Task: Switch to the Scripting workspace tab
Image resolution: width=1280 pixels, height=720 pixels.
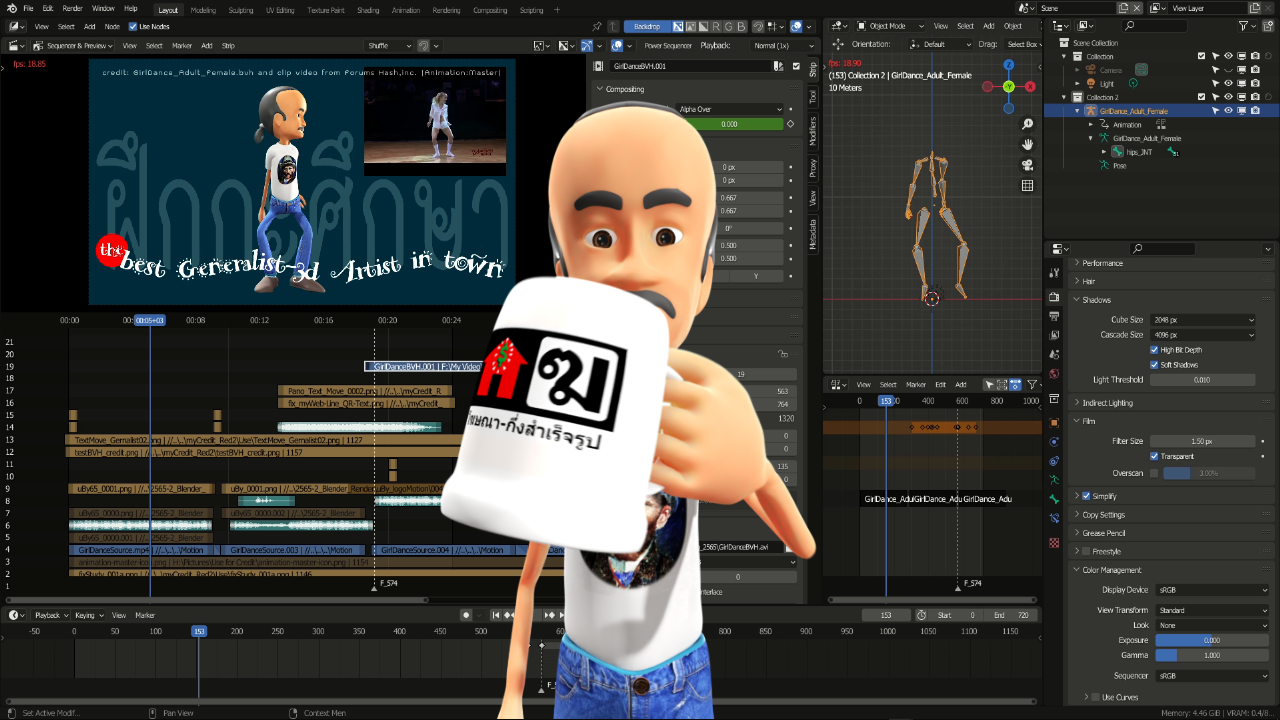Action: click(x=532, y=10)
